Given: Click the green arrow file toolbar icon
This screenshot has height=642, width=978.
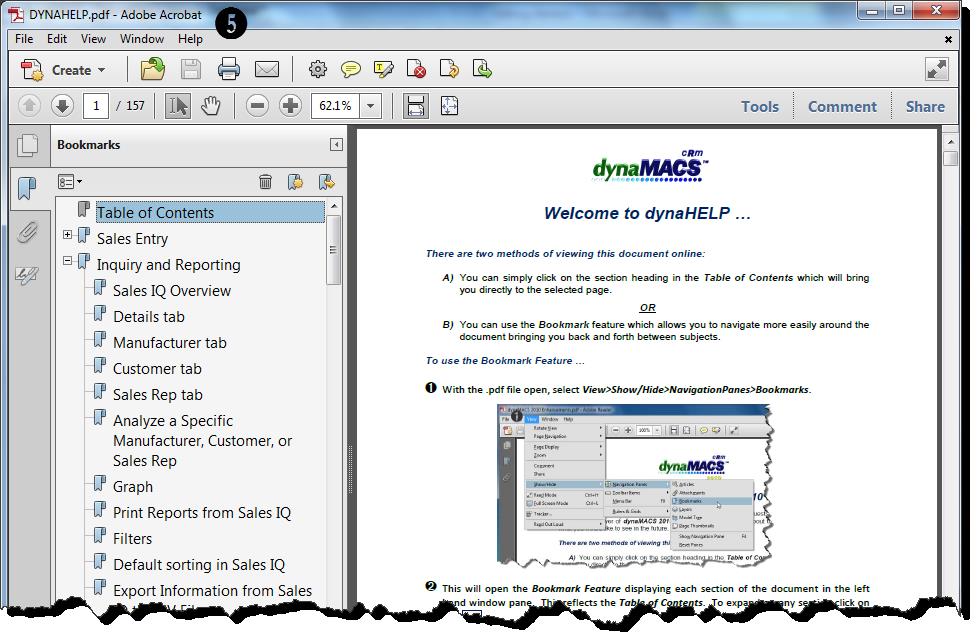Looking at the screenshot, I should point(482,69).
